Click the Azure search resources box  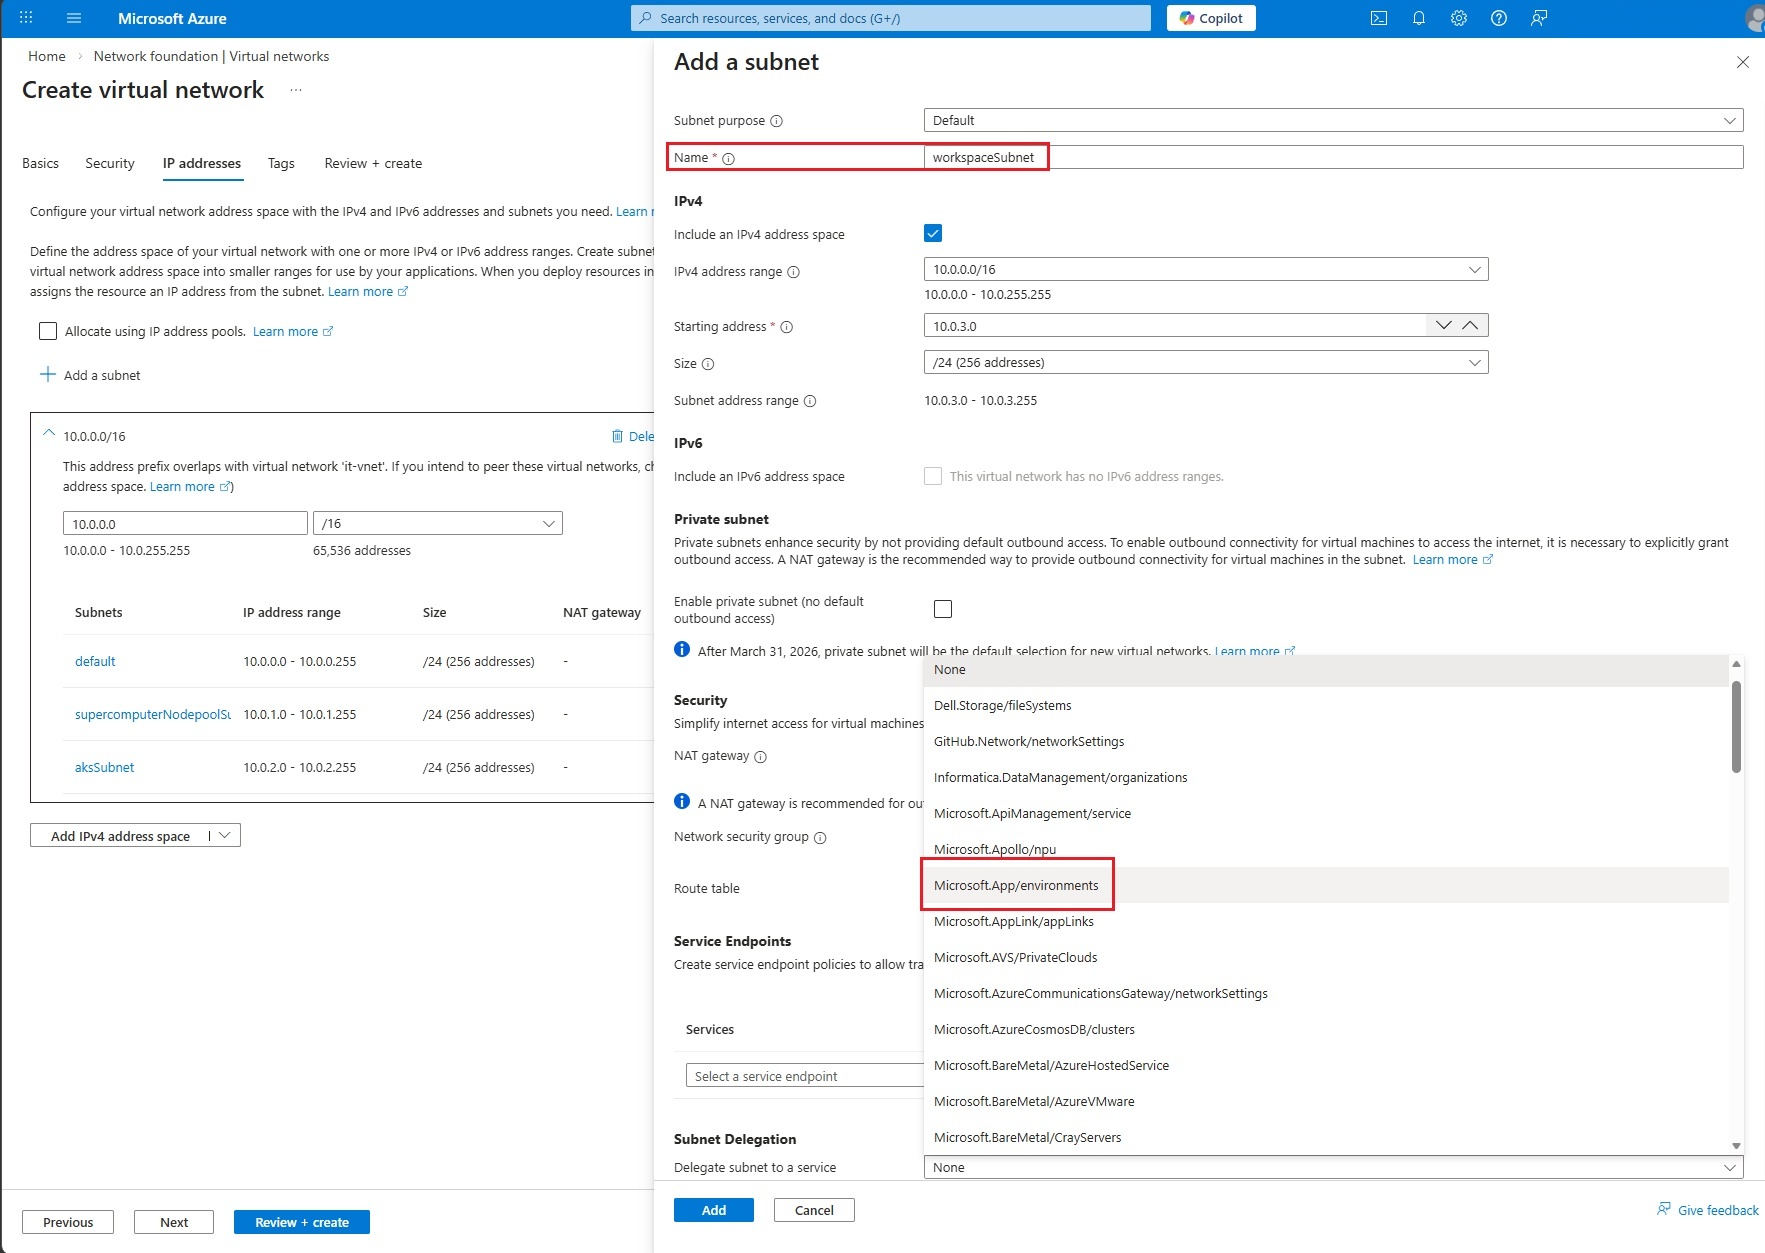pos(891,18)
